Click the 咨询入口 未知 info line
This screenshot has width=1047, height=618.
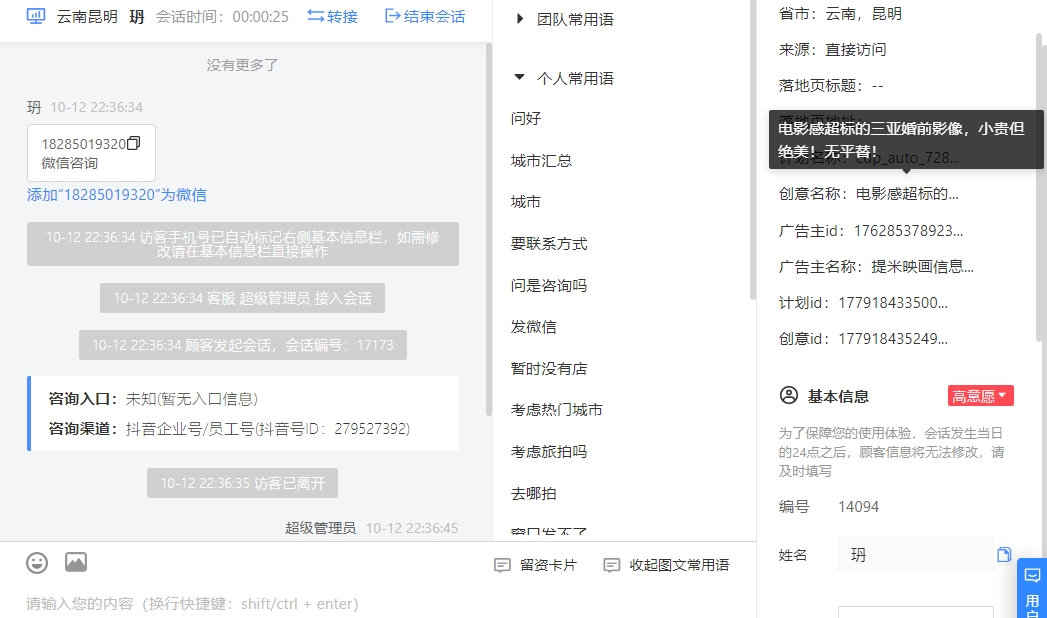(153, 399)
